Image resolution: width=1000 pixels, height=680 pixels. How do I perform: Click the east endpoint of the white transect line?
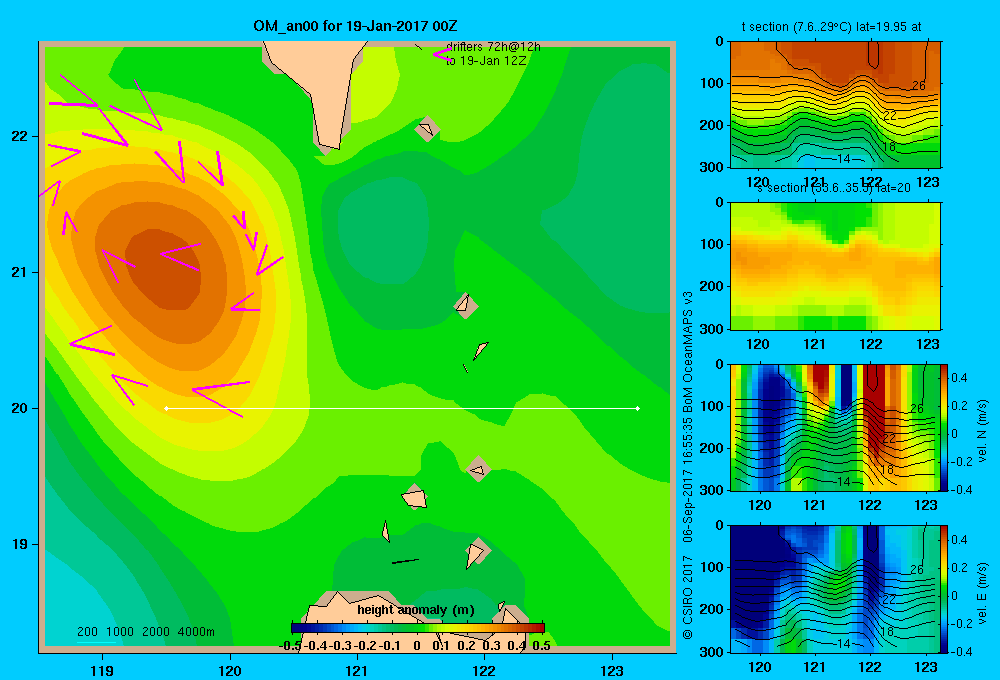(x=638, y=408)
